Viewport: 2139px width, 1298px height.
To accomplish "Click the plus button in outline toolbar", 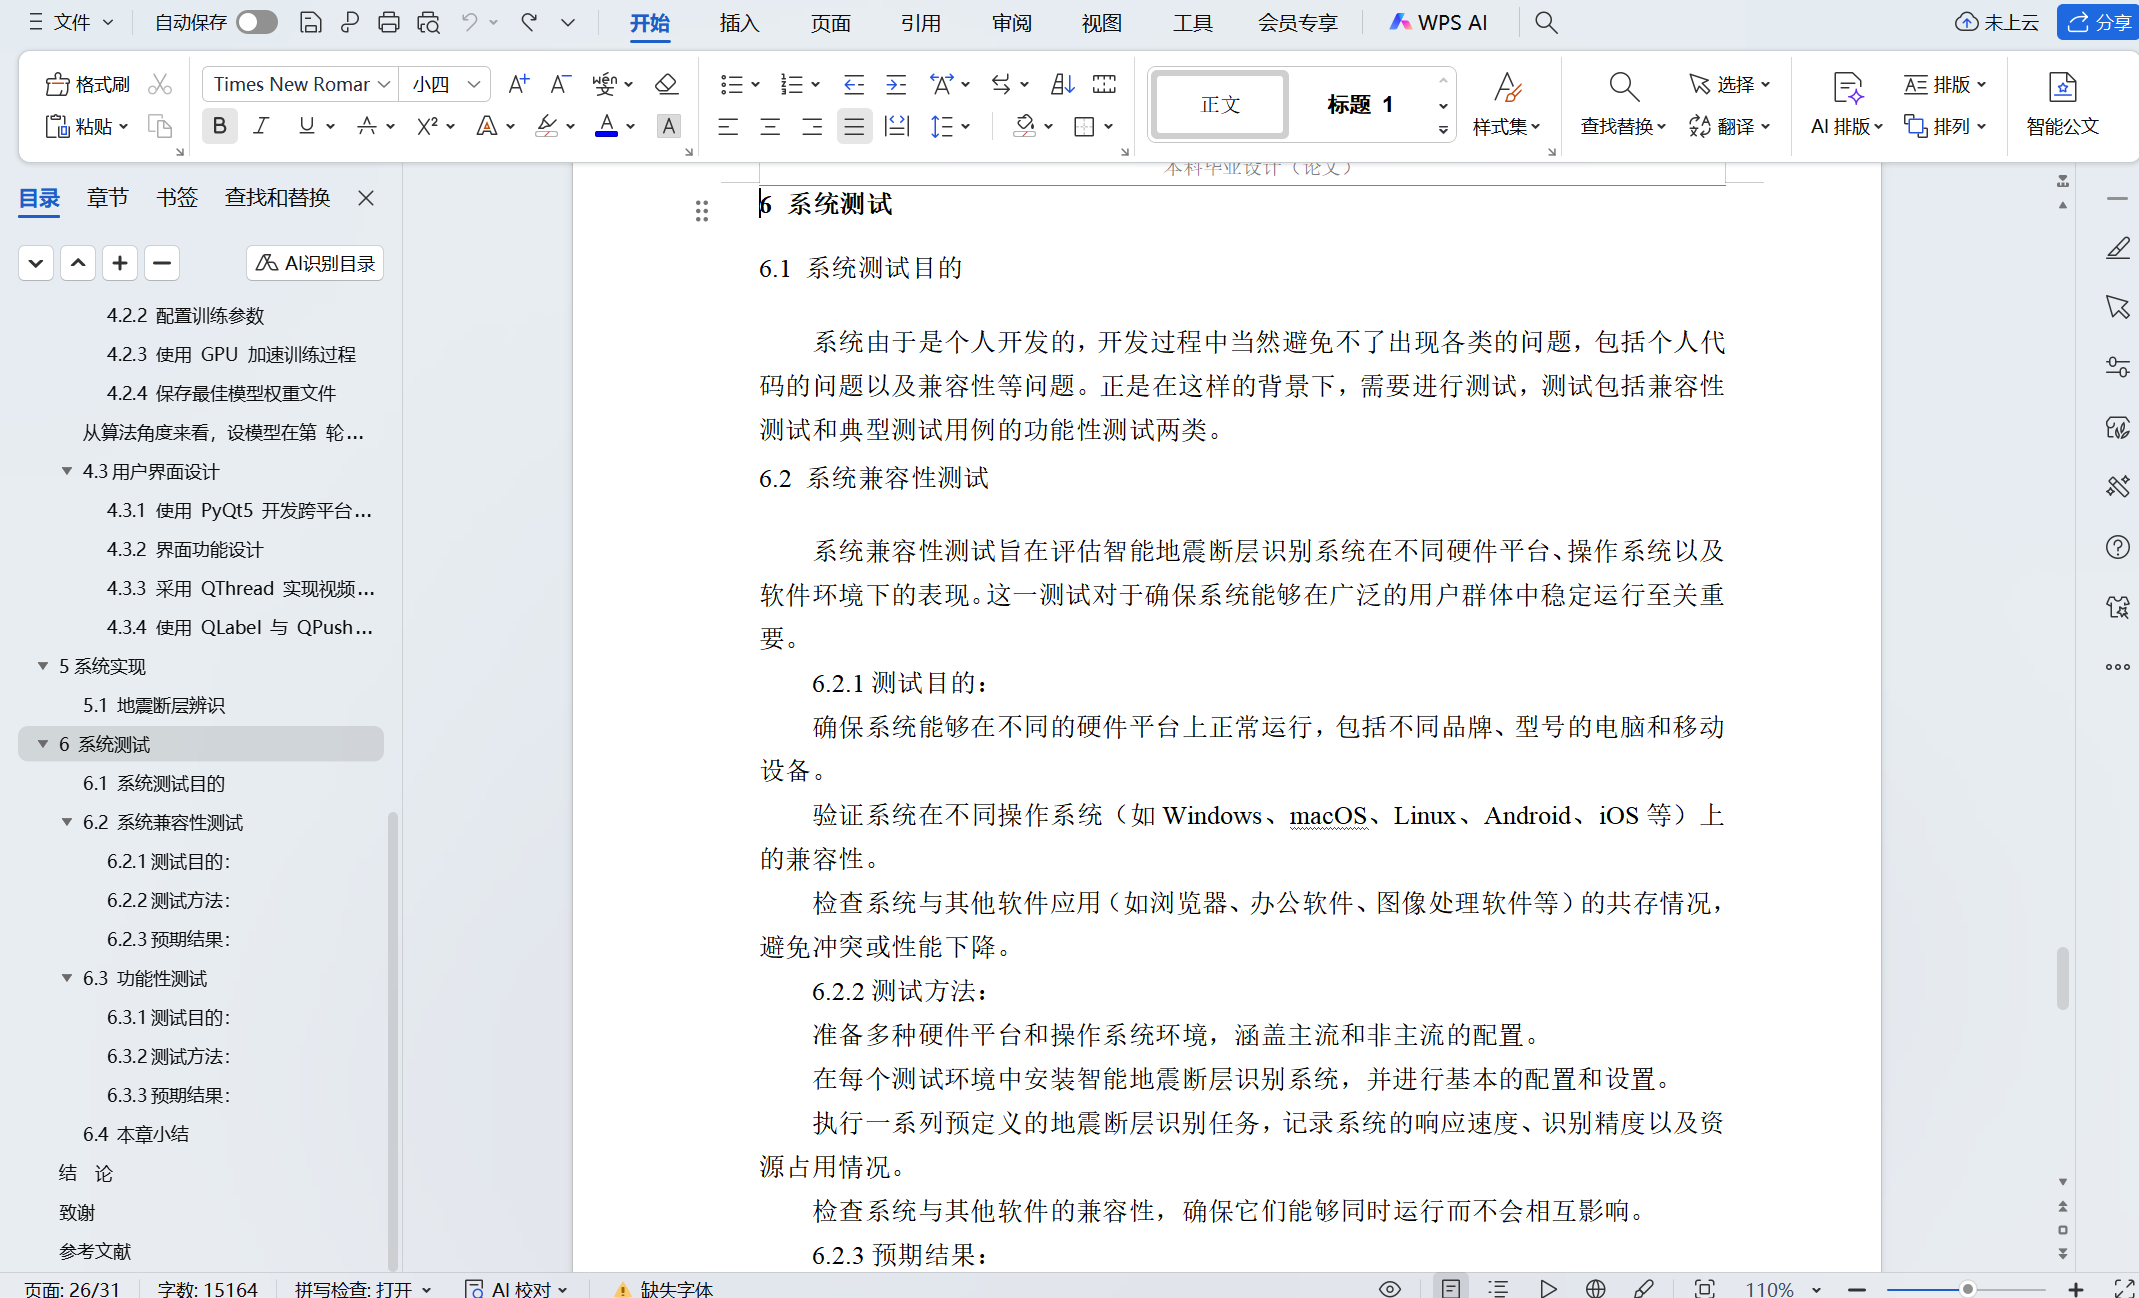I will tap(120, 263).
